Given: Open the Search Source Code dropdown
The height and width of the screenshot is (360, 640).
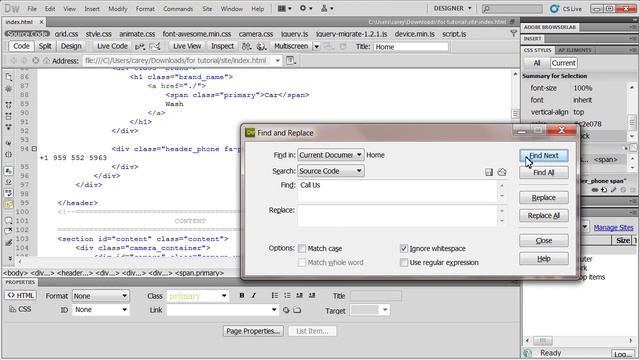Looking at the screenshot, I should point(330,171).
